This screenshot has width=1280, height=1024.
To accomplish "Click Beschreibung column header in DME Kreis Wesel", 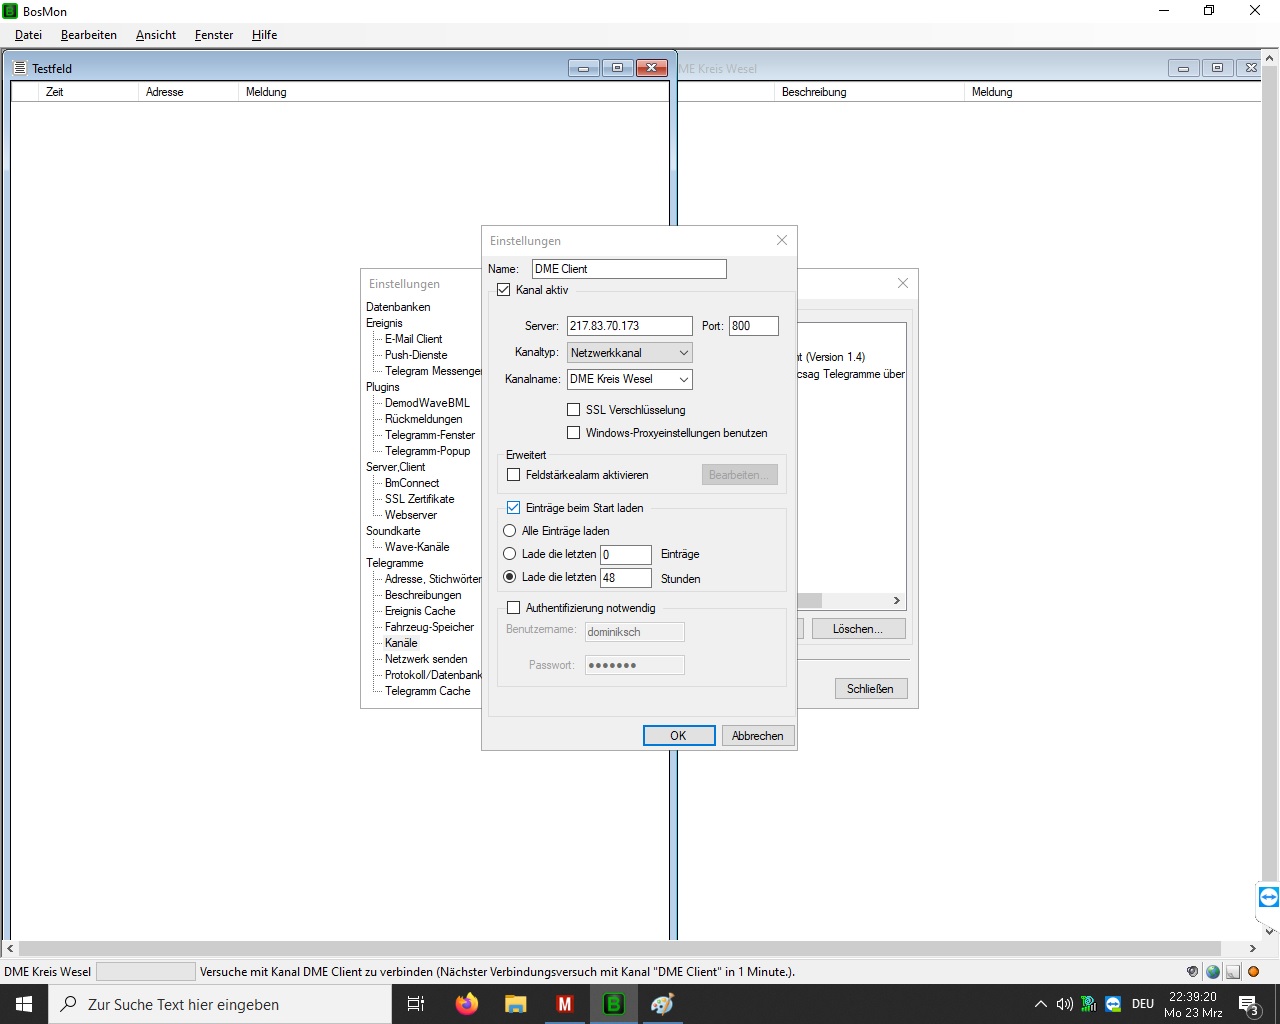I will click(x=870, y=92).
